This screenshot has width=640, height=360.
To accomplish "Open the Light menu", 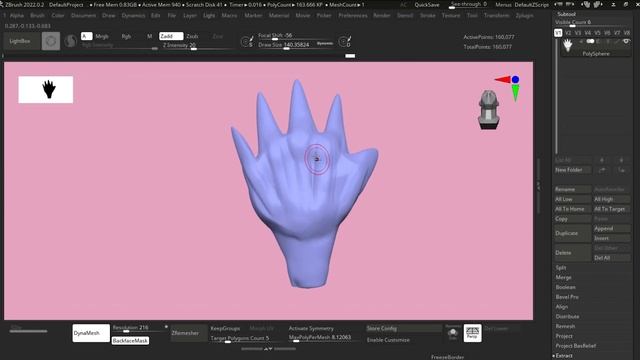I will pos(209,16).
